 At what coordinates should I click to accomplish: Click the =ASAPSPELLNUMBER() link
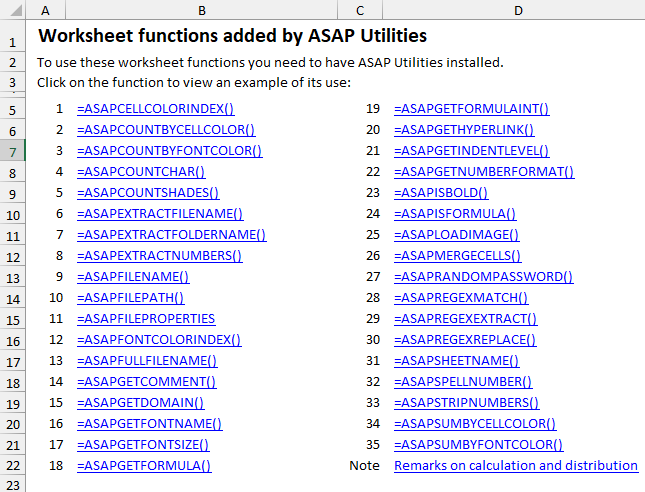pyautogui.click(x=463, y=381)
